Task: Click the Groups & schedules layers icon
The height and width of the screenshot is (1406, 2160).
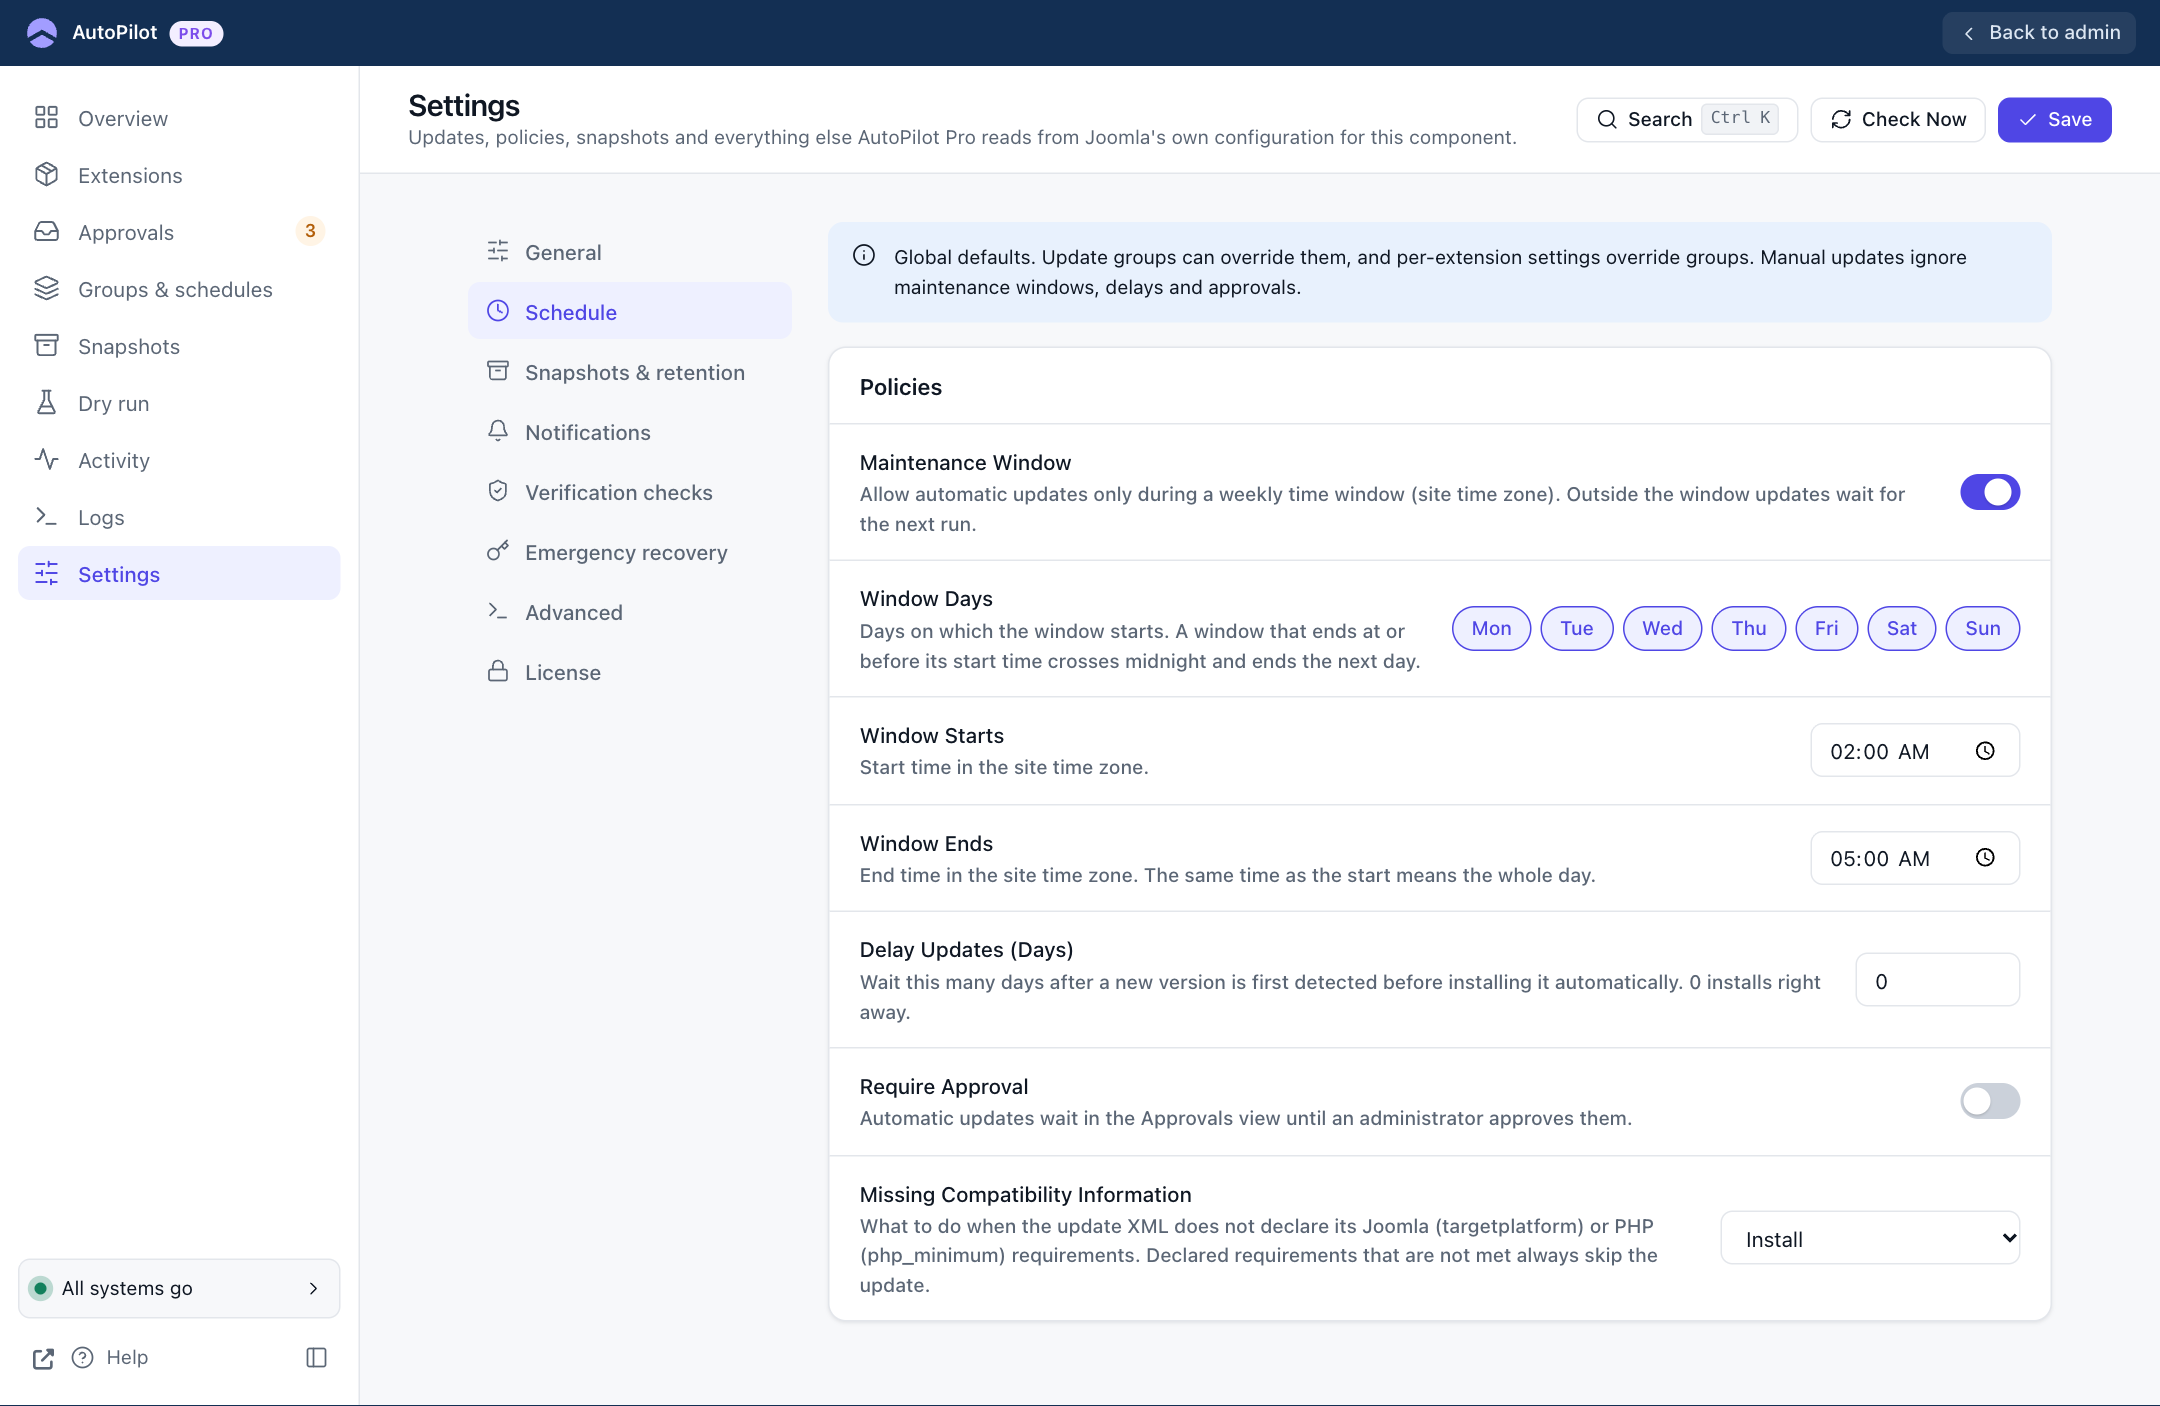Action: click(46, 289)
